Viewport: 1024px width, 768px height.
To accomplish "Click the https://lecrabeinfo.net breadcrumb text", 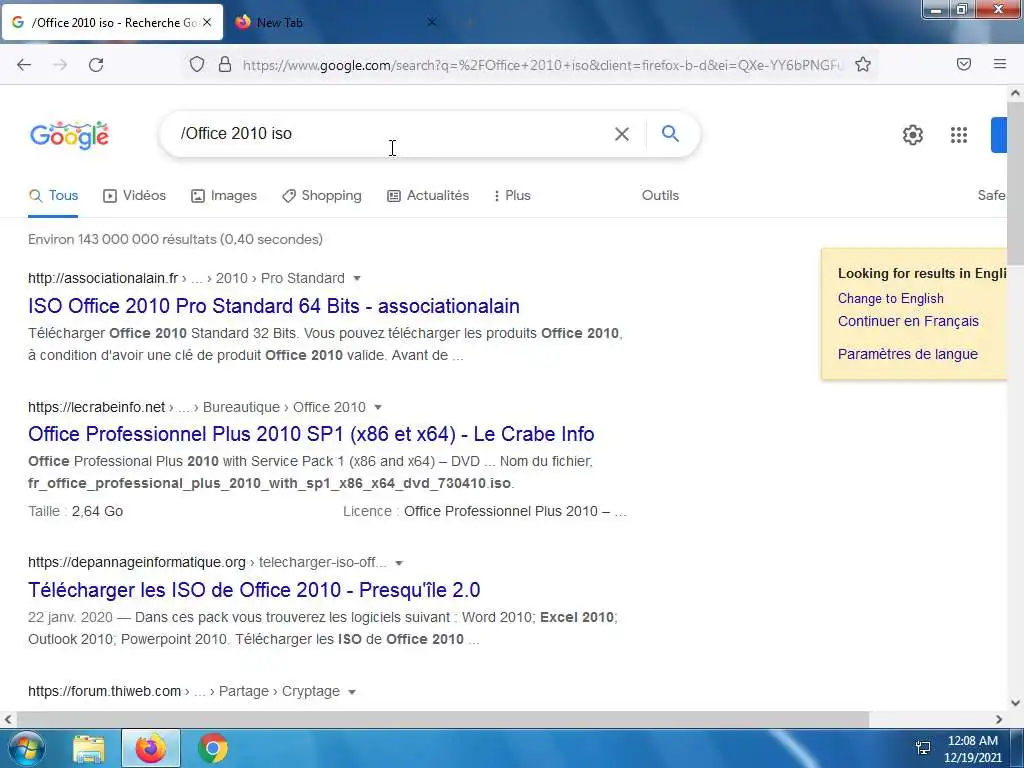I will coord(97,408).
